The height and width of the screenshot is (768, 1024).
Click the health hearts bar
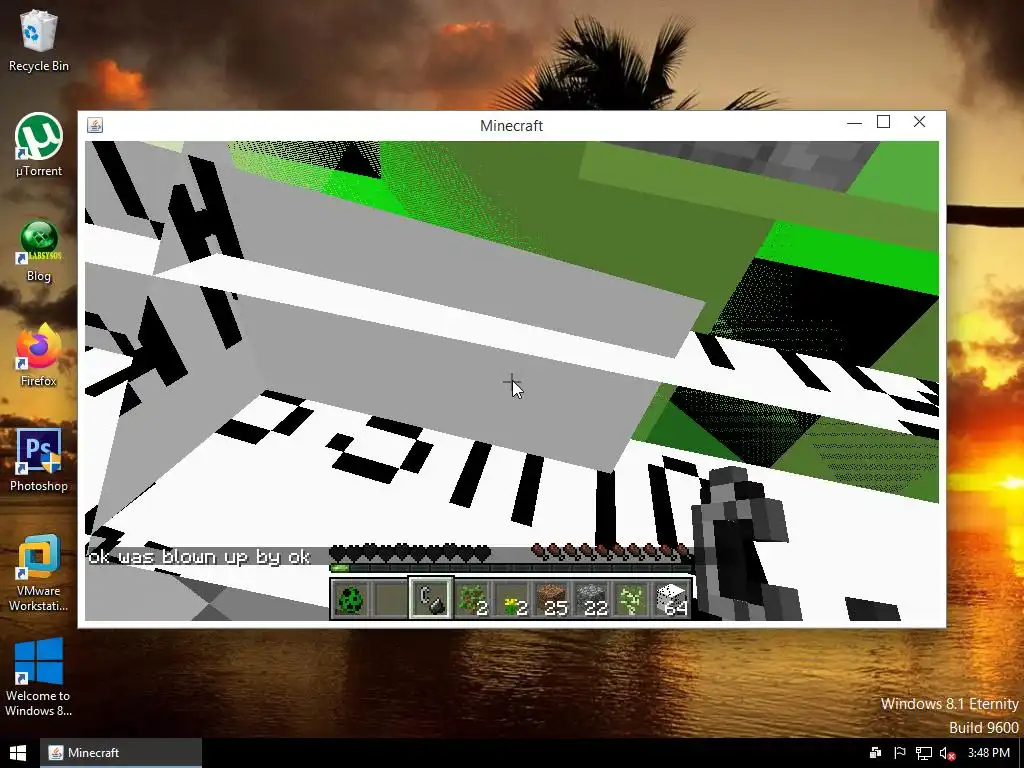click(410, 553)
